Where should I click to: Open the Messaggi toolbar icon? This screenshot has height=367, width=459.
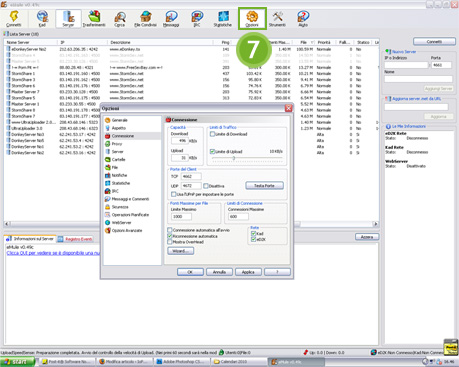(x=171, y=19)
